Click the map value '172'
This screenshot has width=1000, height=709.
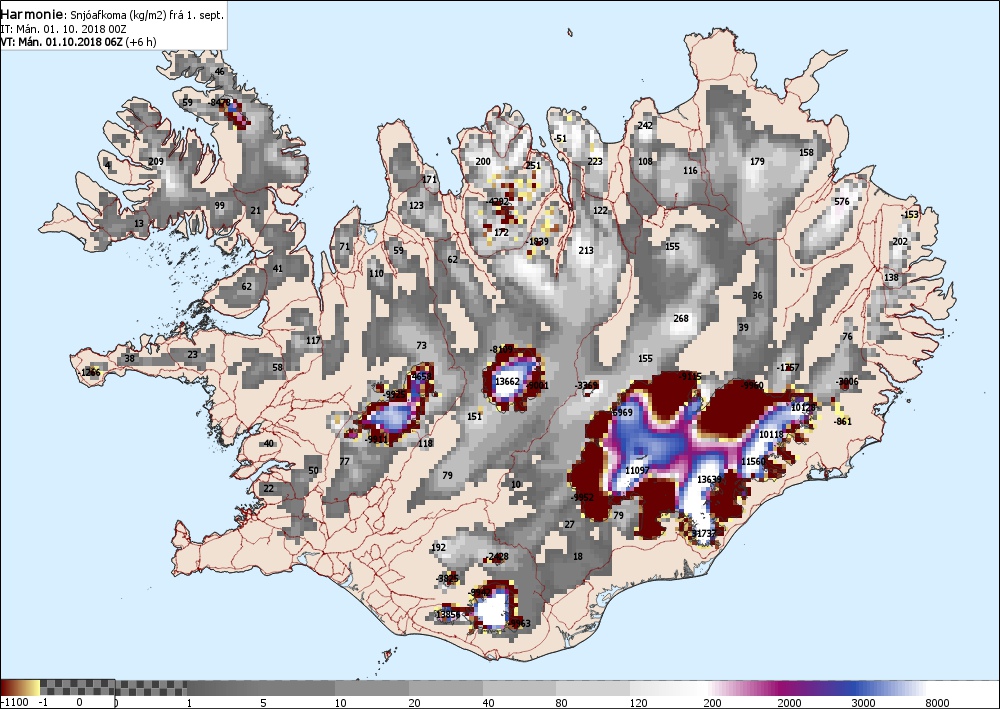coord(501,233)
